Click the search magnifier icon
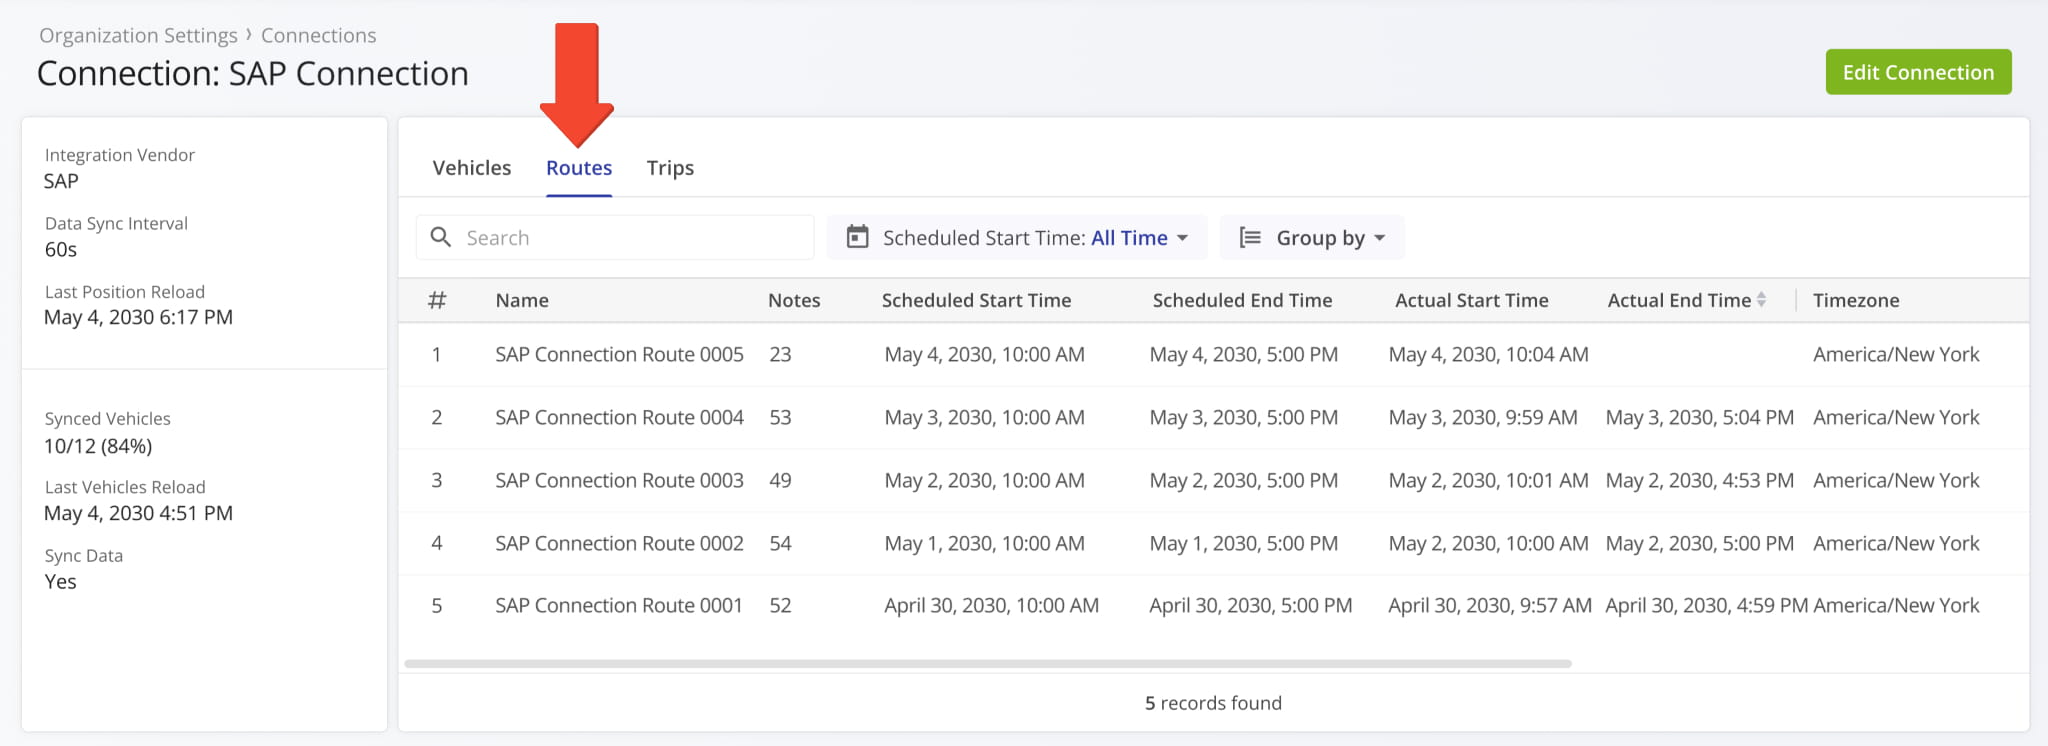The width and height of the screenshot is (2048, 746). pyautogui.click(x=440, y=237)
